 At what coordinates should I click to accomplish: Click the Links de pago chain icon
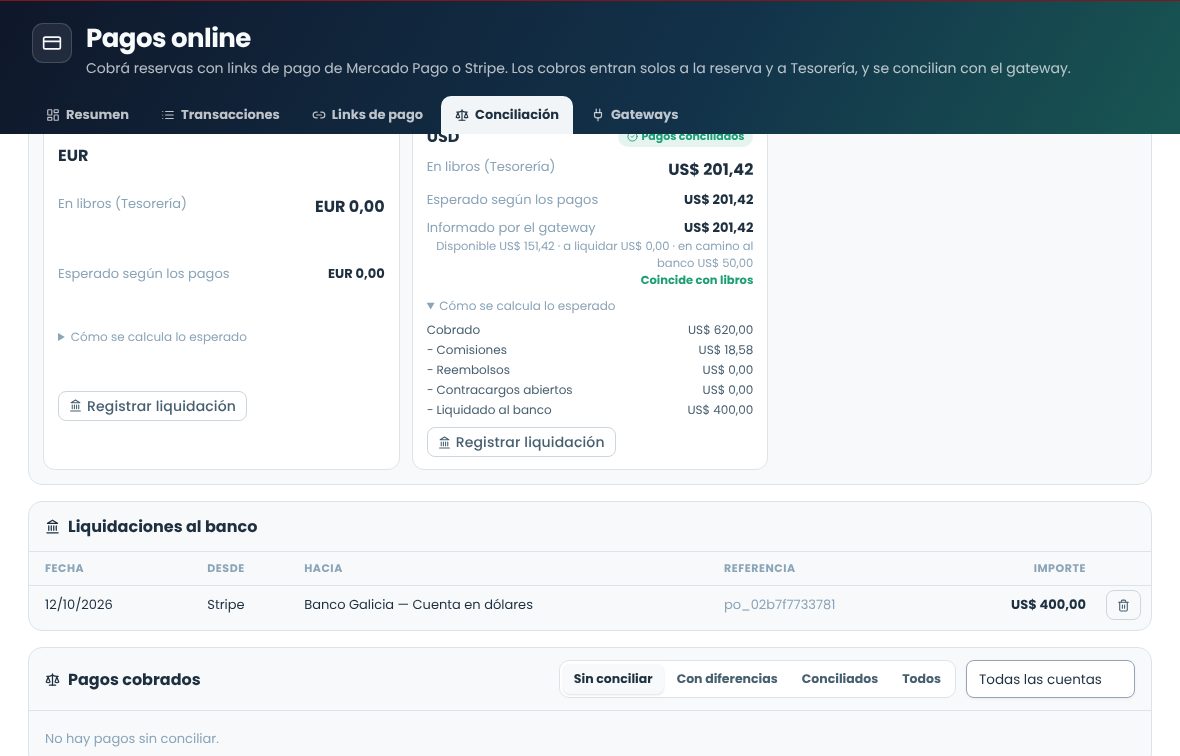tap(319, 115)
